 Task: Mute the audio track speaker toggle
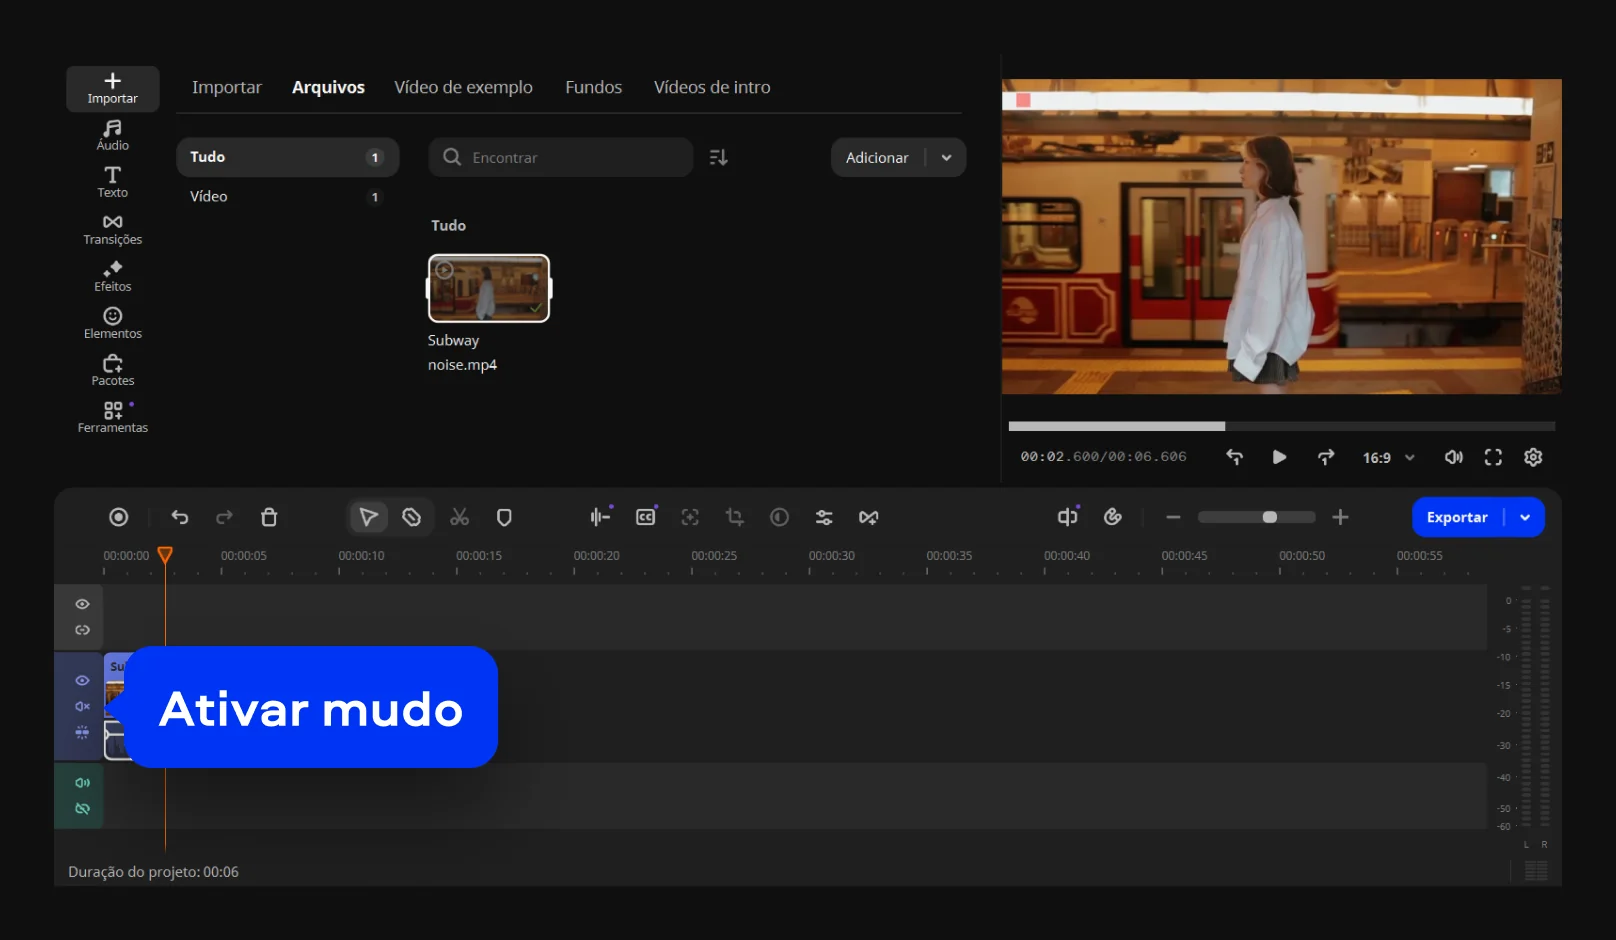coord(82,783)
